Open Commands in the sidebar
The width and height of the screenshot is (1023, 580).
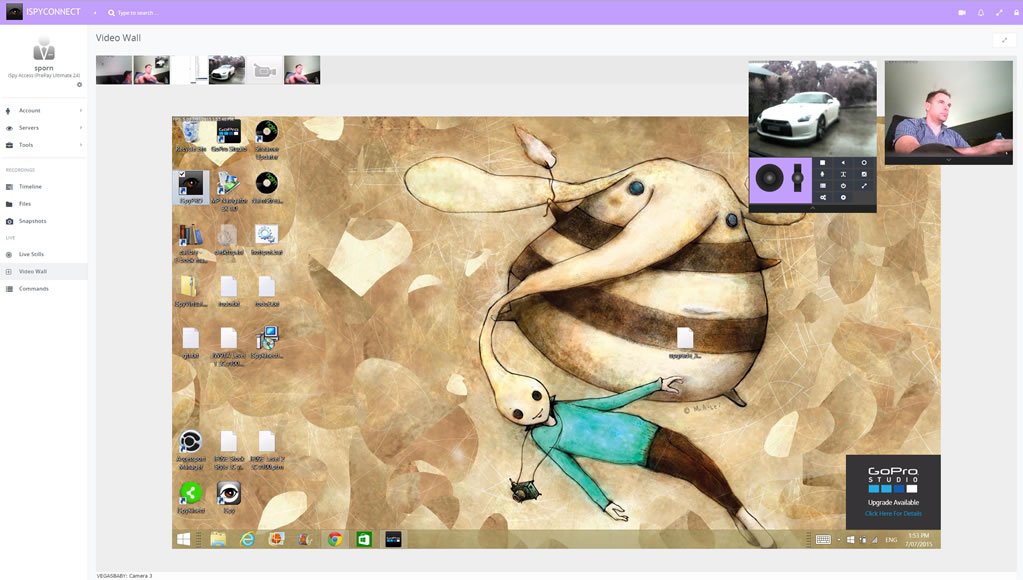pos(44,288)
